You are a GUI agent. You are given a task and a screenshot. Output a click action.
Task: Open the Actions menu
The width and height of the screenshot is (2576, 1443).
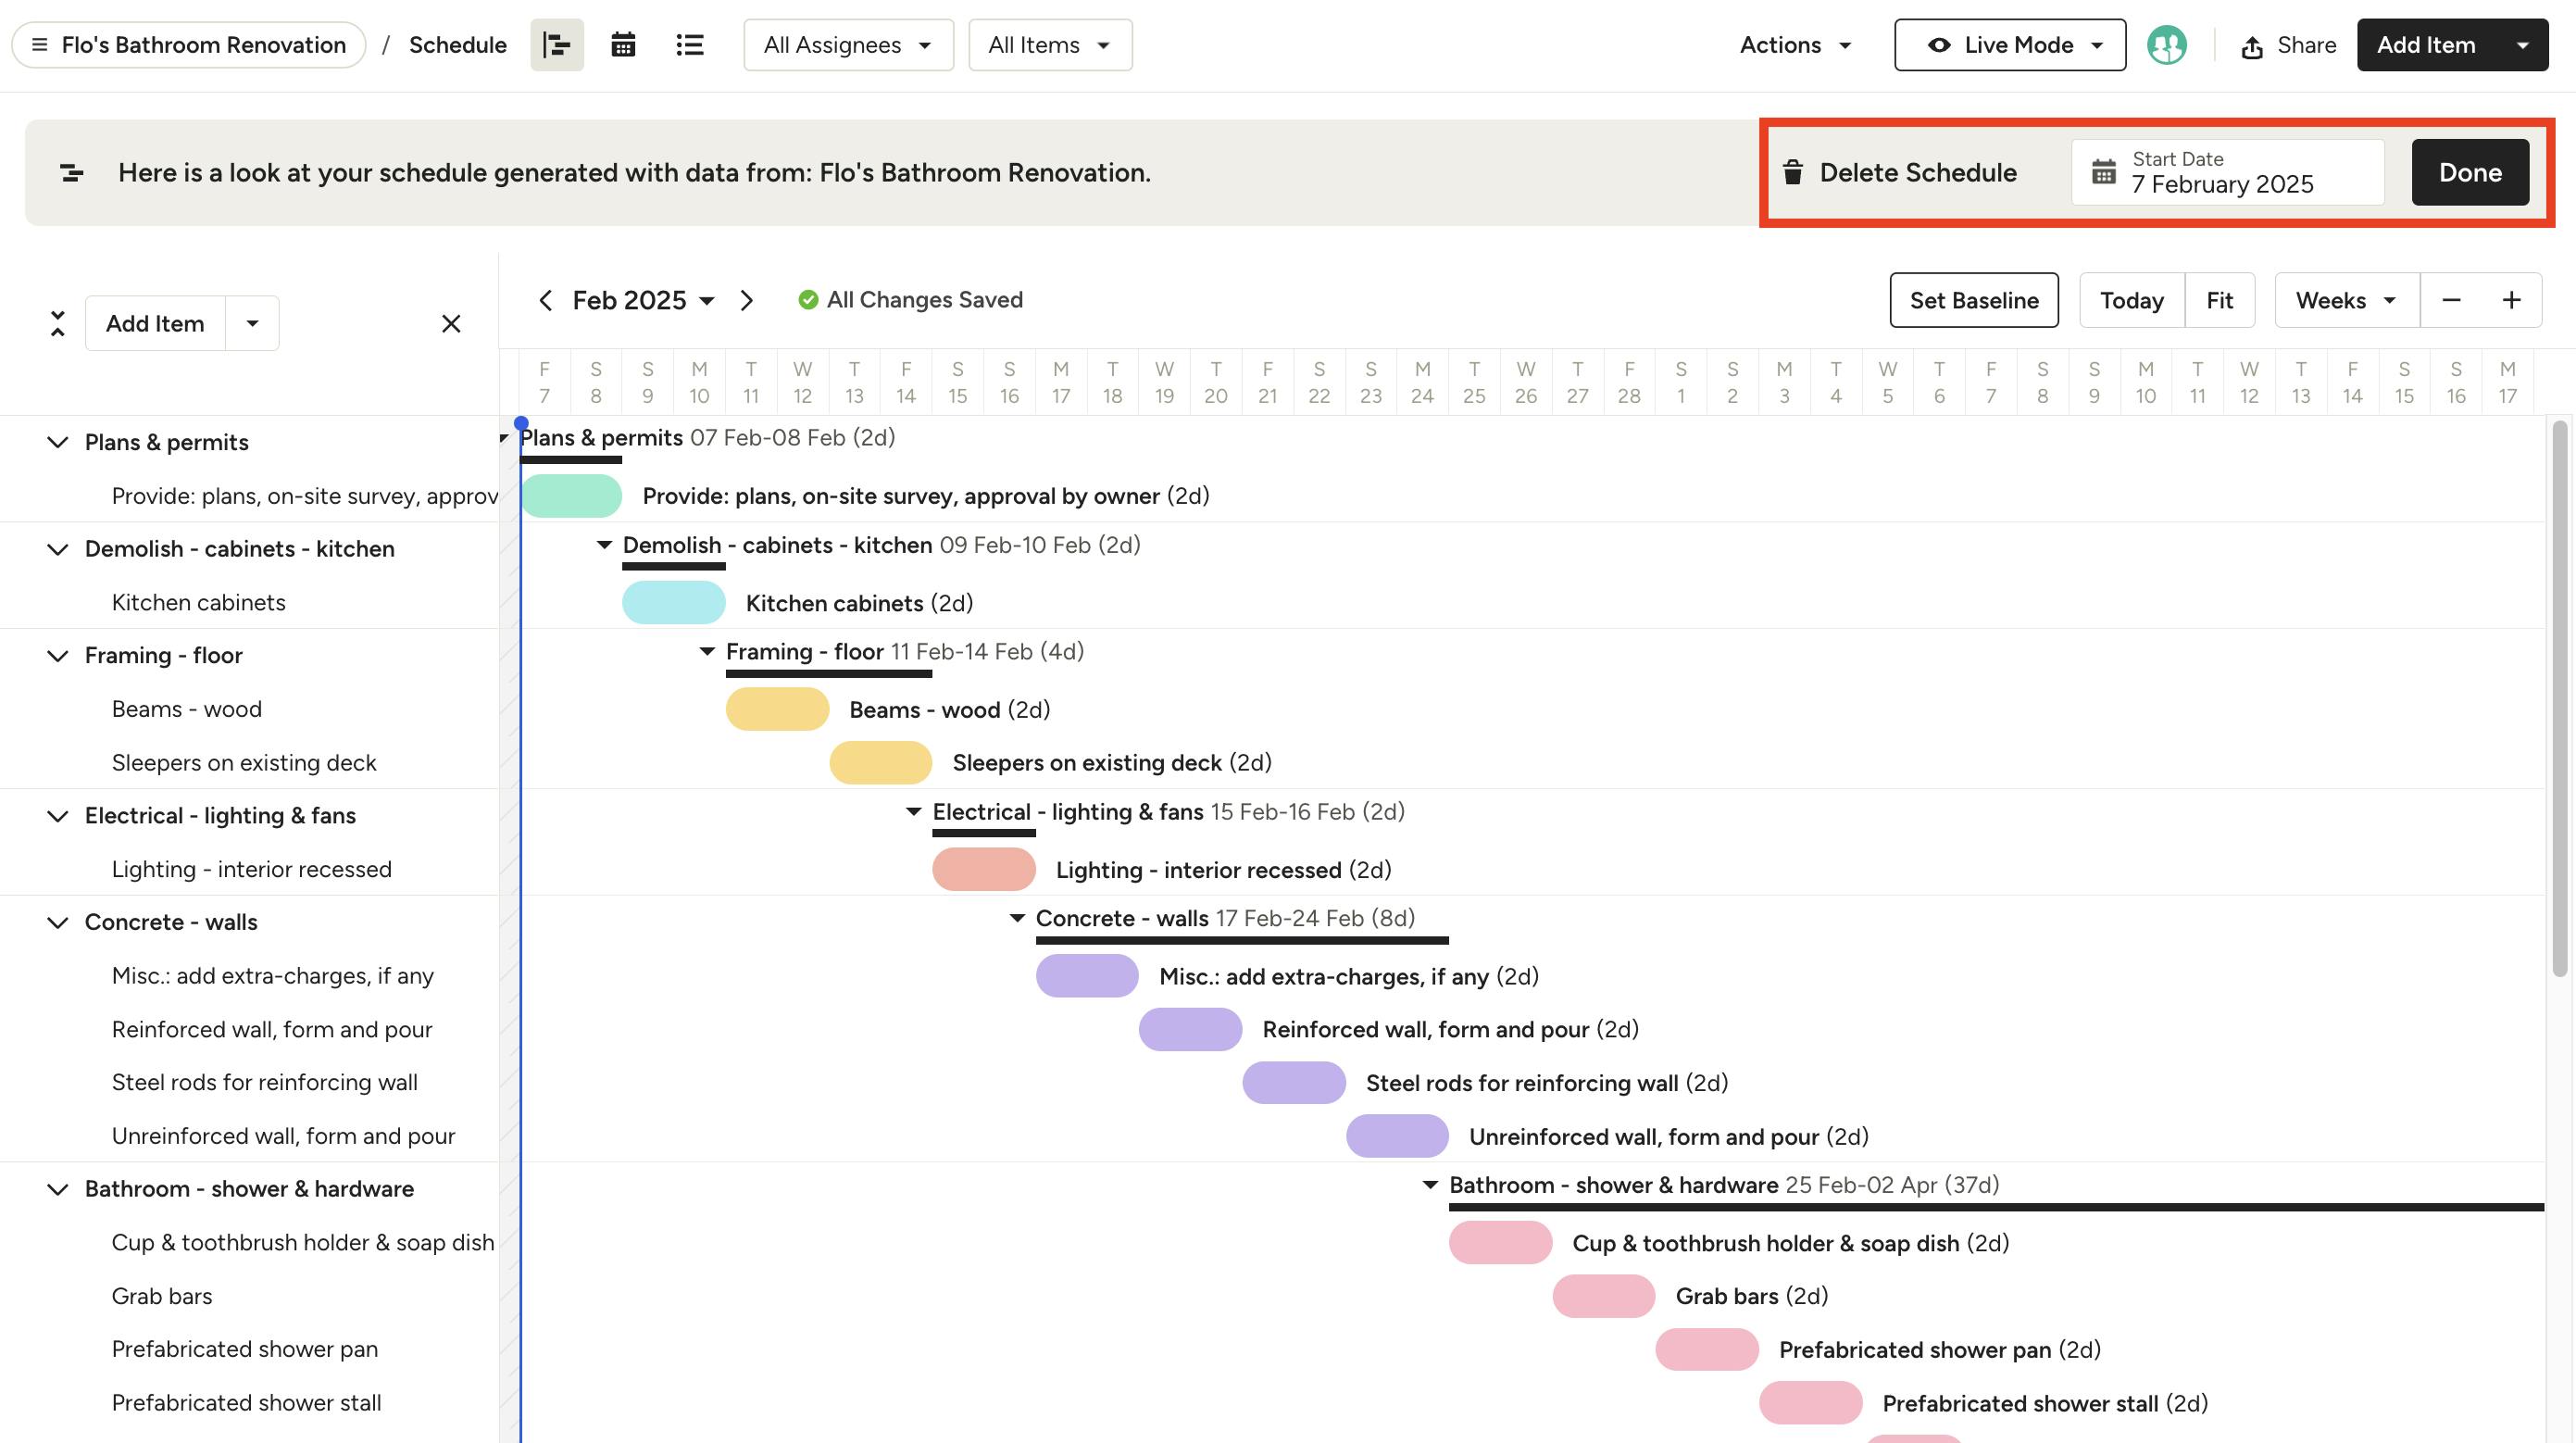click(x=1793, y=44)
